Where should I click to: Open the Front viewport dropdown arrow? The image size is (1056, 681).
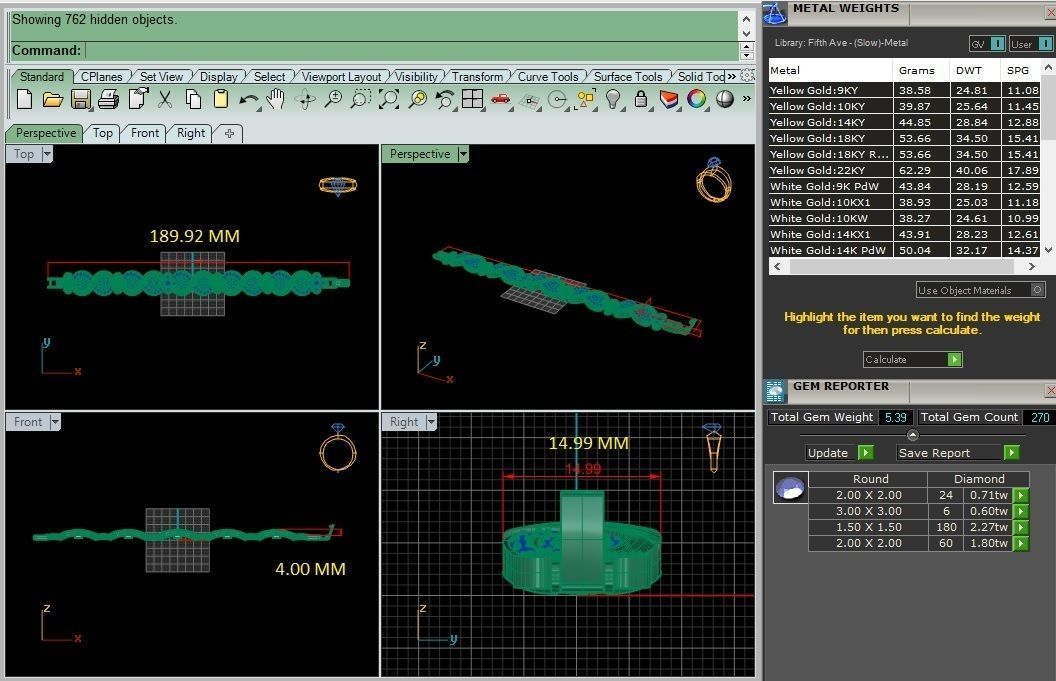pyautogui.click(x=55, y=422)
